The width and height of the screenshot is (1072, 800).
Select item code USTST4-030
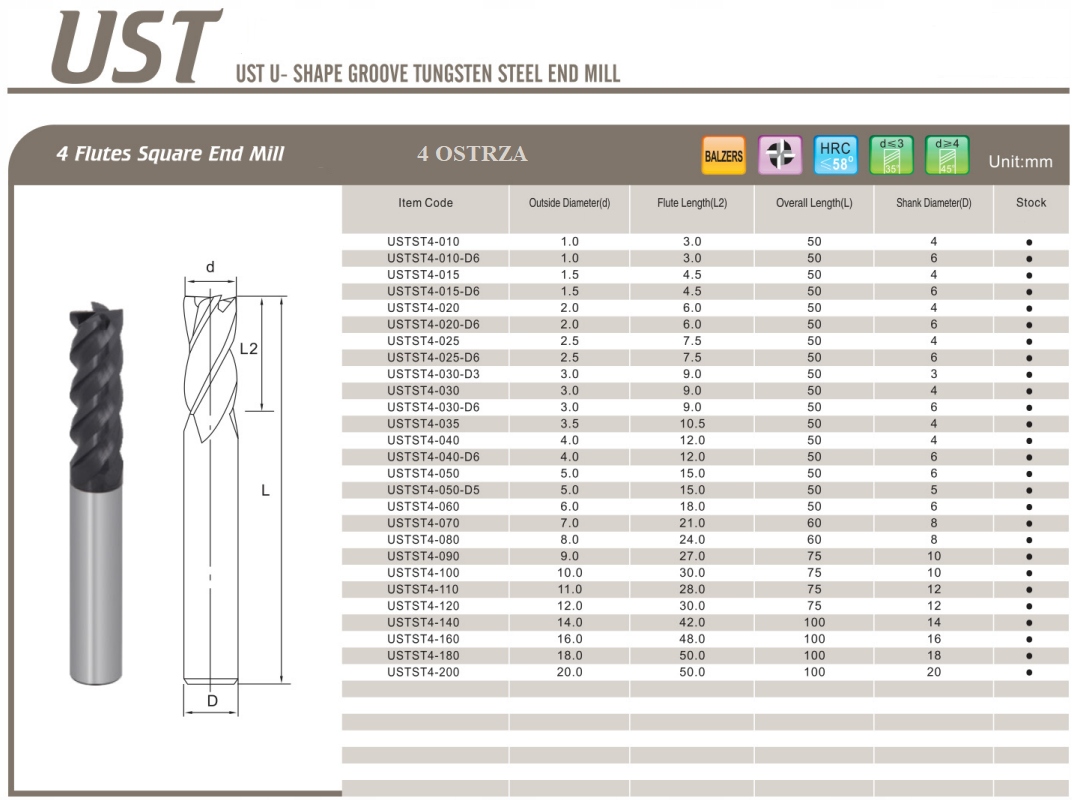click(x=423, y=391)
